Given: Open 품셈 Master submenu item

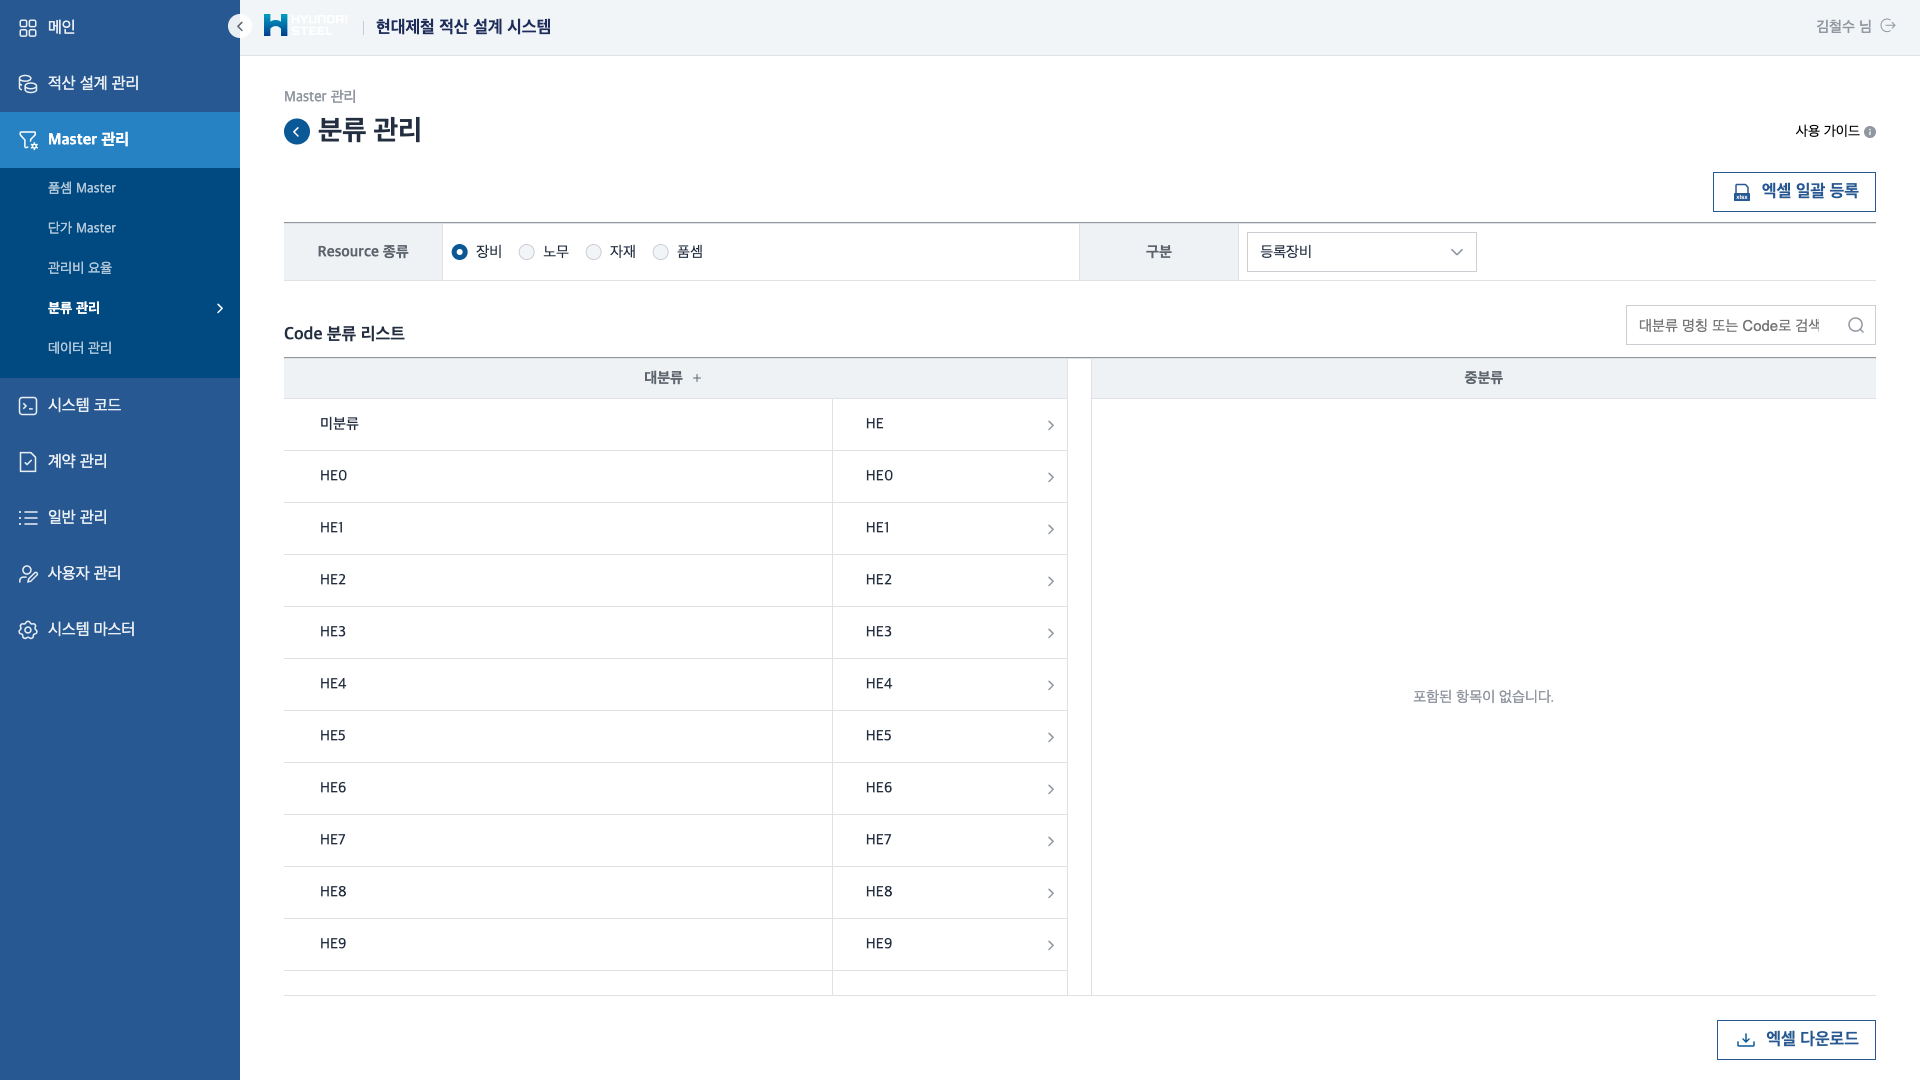Looking at the screenshot, I should (x=82, y=188).
